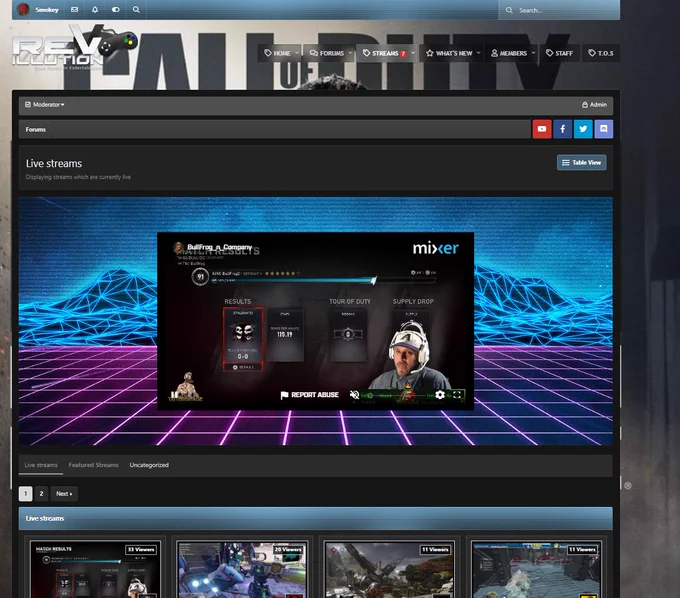Viewport: 680px width, 598px height.
Task: Click the BullFrog_n_Company channel name
Action: tap(219, 247)
